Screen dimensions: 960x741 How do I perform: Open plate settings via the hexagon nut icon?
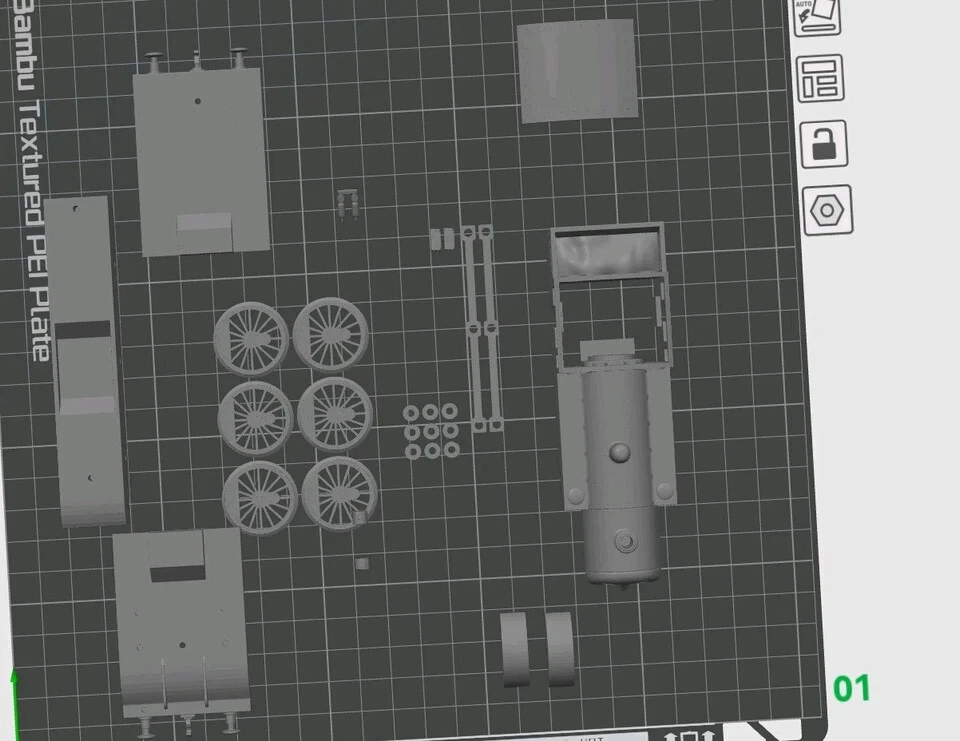tap(827, 210)
